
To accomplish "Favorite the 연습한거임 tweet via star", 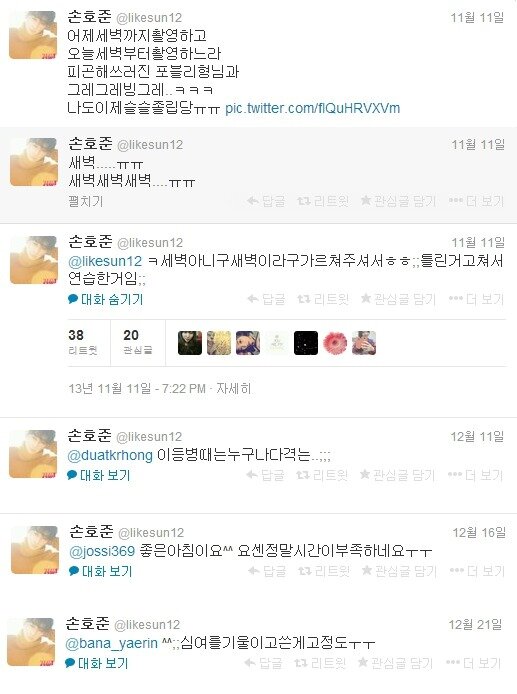I will coord(398,300).
